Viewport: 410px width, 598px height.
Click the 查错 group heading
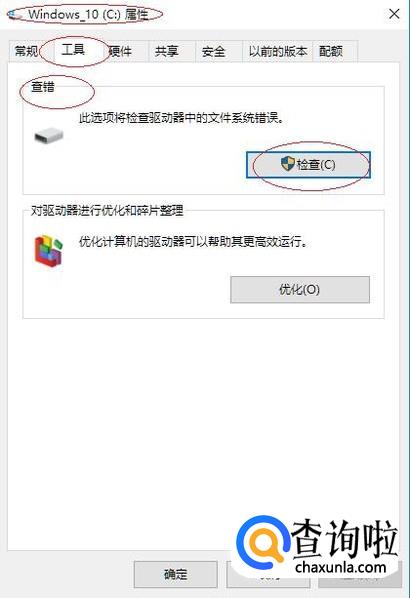(43, 87)
